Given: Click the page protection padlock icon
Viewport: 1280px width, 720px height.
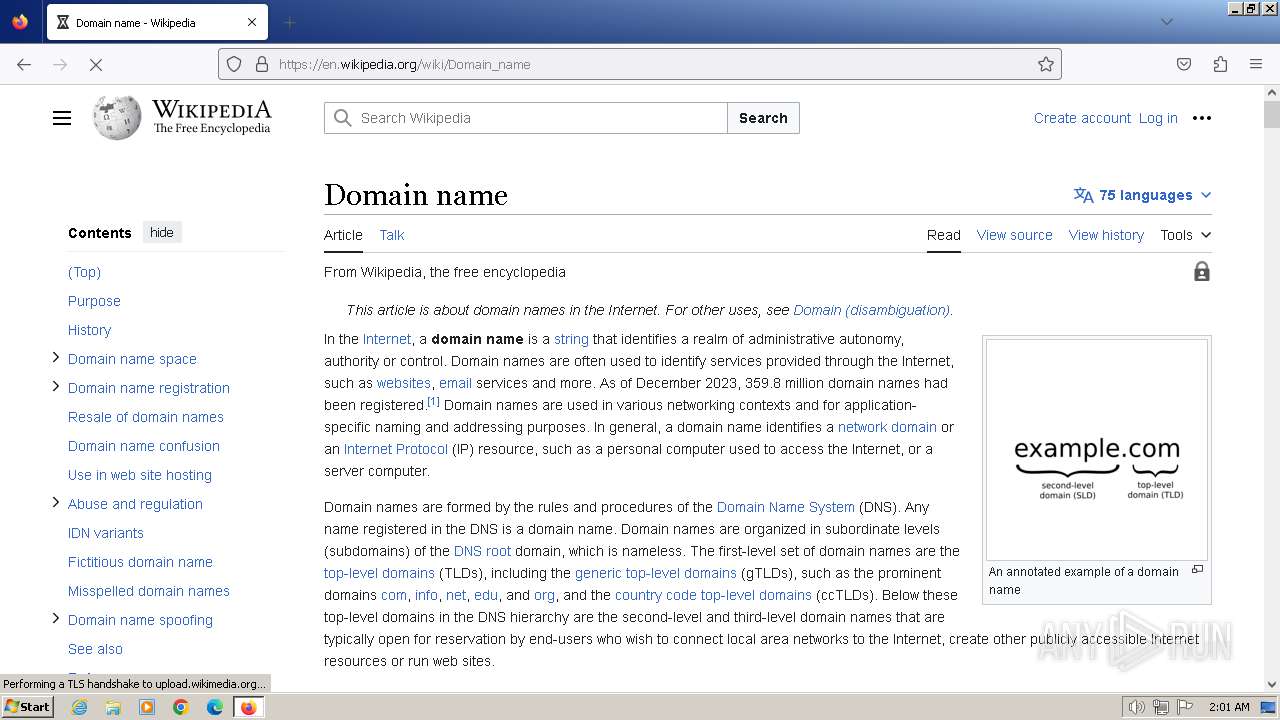Looking at the screenshot, I should pyautogui.click(x=1202, y=272).
